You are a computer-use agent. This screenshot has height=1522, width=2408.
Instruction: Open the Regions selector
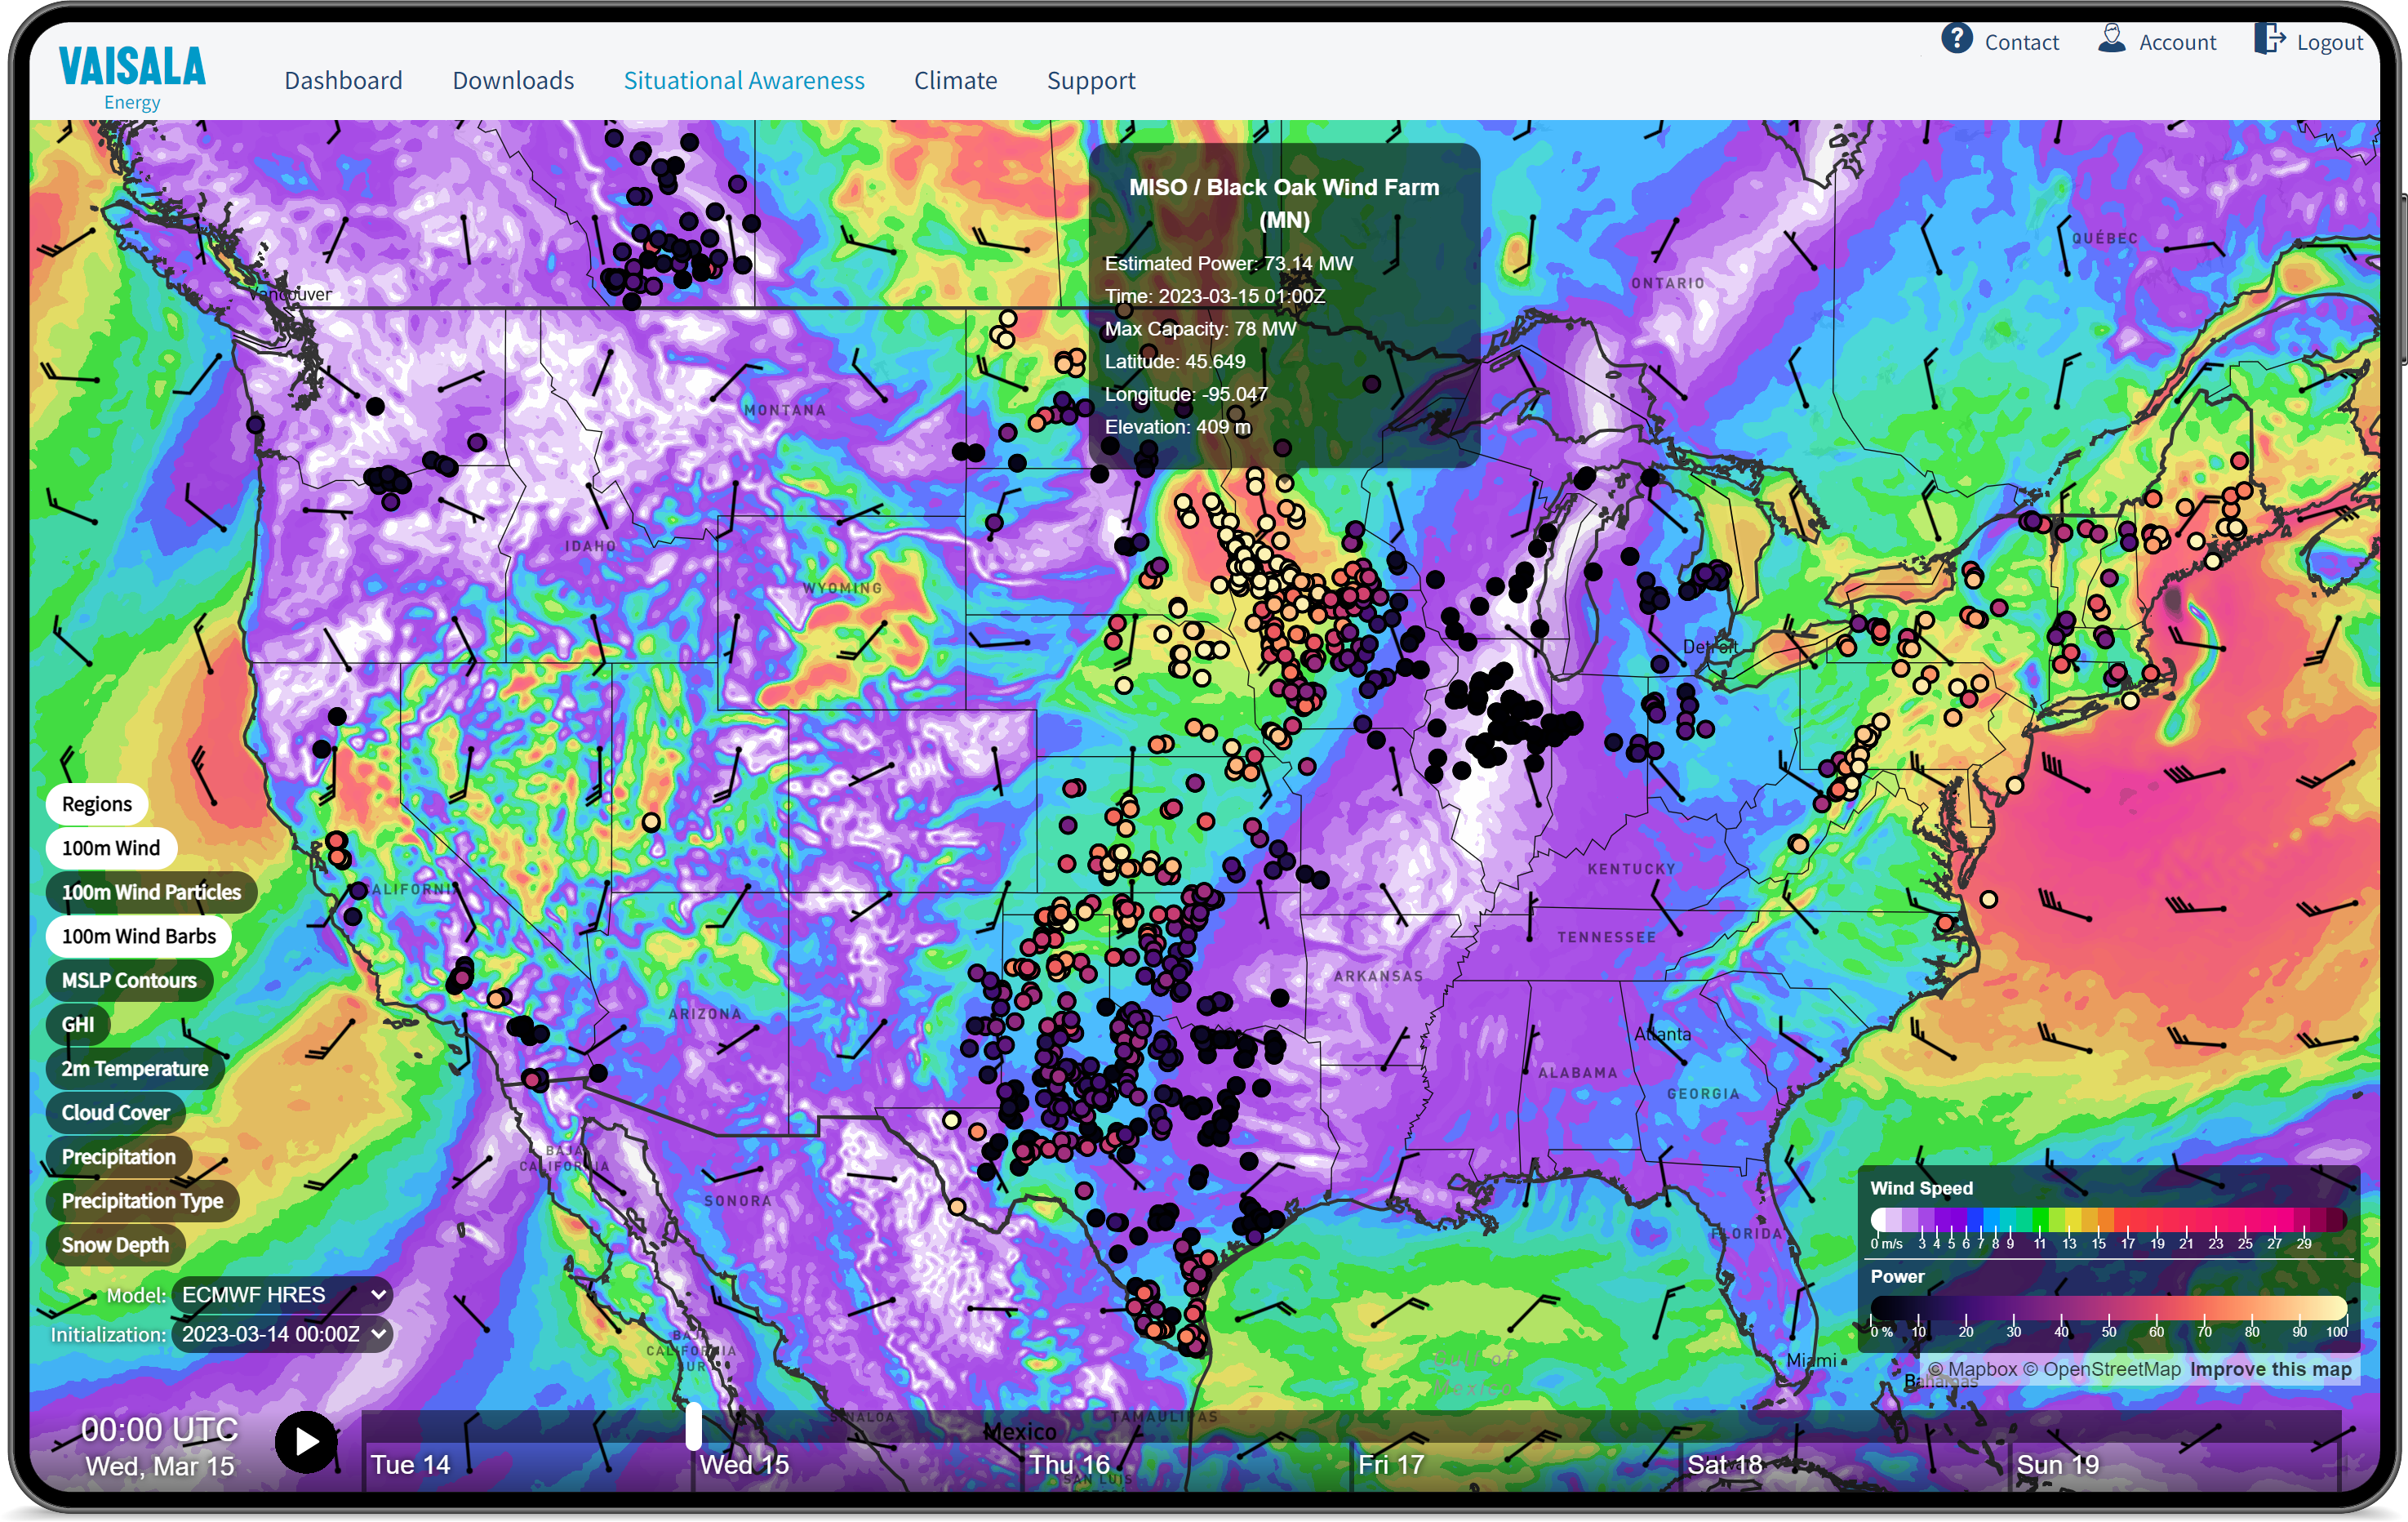(96, 804)
